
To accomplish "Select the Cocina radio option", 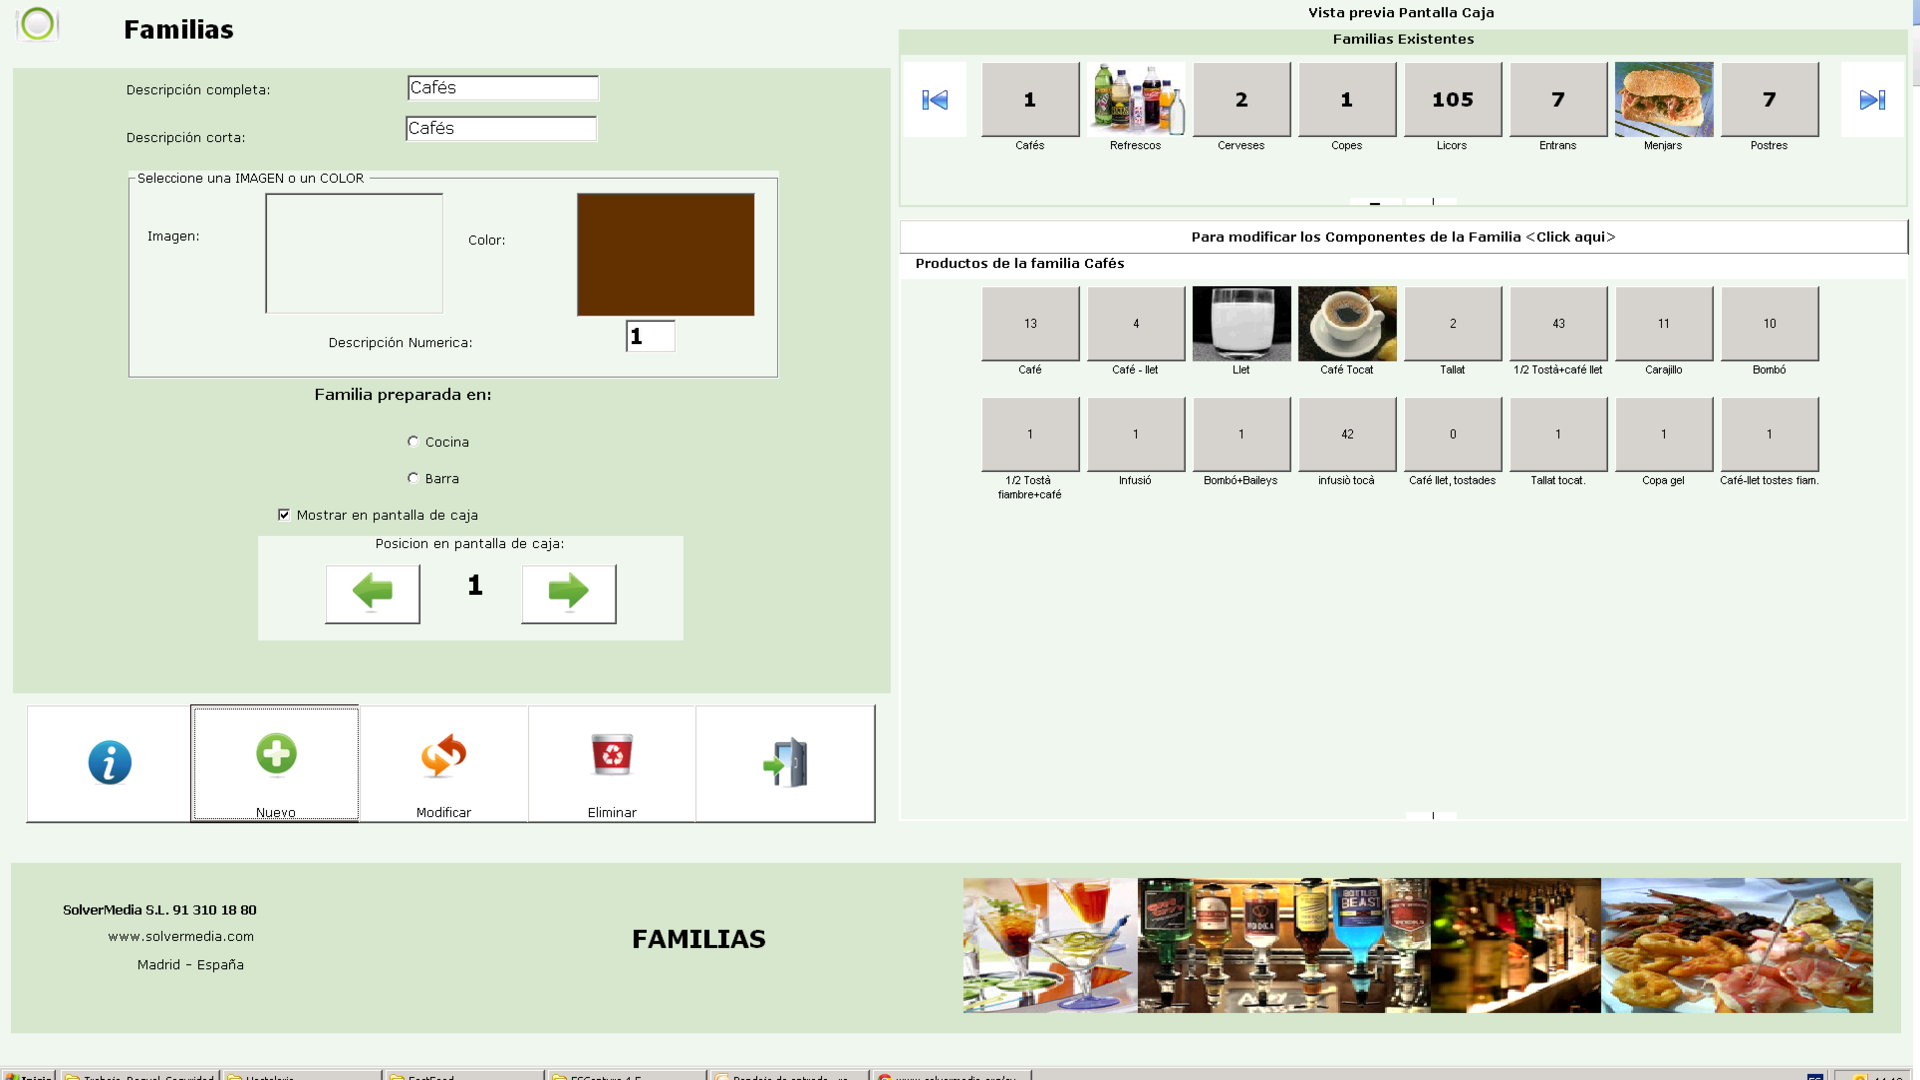I will pos(413,441).
